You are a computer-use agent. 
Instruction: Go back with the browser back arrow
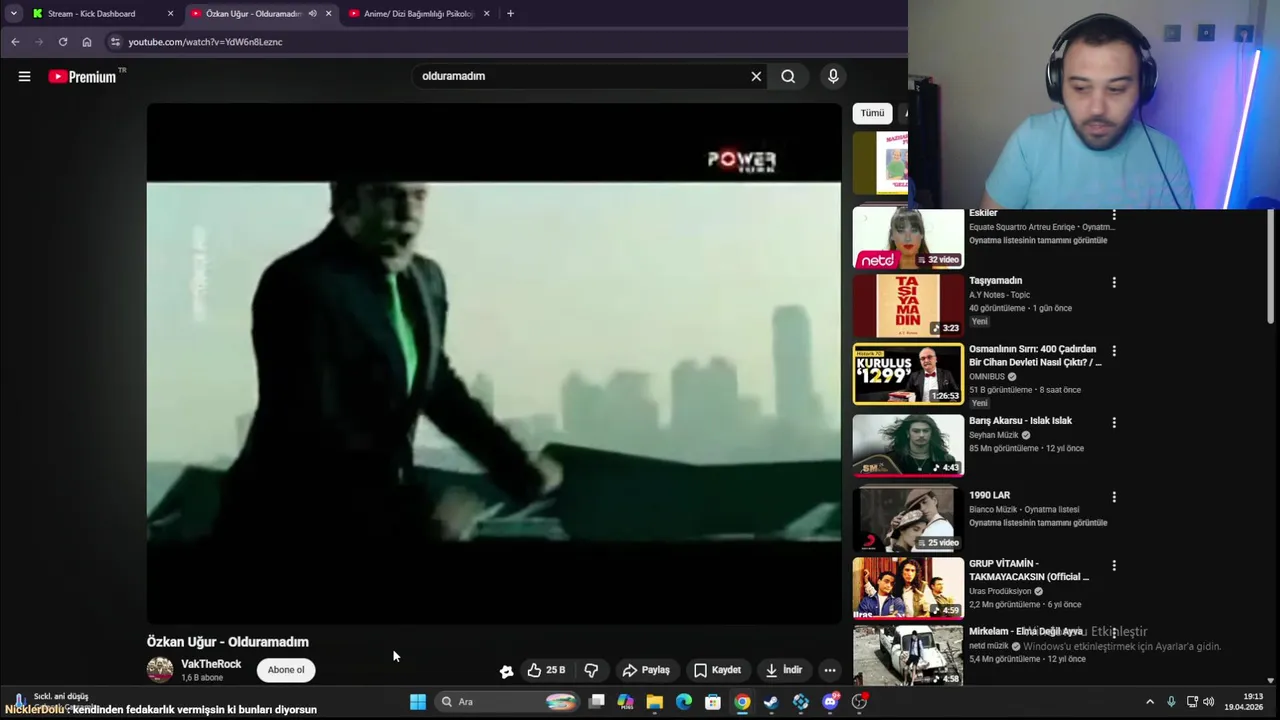(15, 42)
